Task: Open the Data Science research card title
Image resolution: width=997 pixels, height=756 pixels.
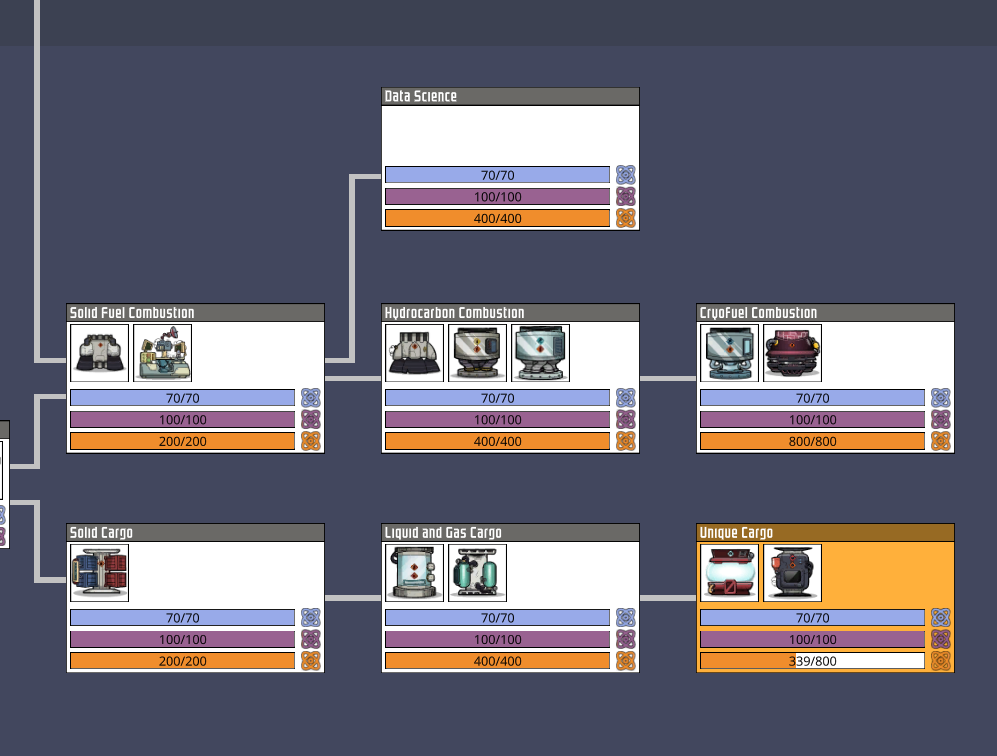Action: click(x=510, y=97)
